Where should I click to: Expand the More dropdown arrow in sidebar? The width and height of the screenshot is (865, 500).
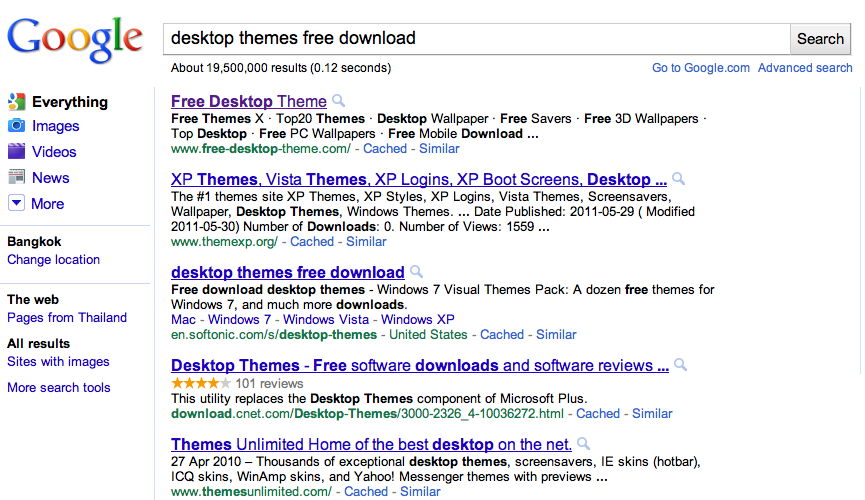pyautogui.click(x=17, y=203)
